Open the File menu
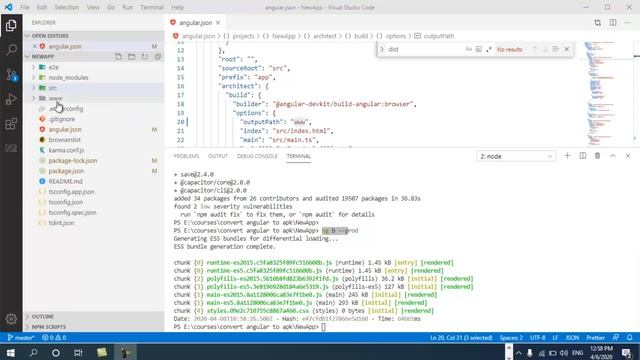 (24, 7)
